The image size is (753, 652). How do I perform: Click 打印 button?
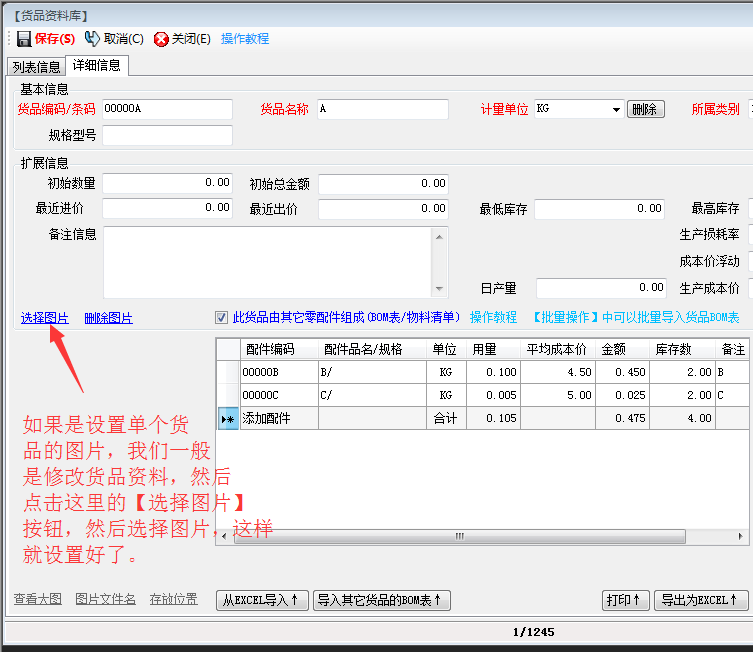click(624, 600)
